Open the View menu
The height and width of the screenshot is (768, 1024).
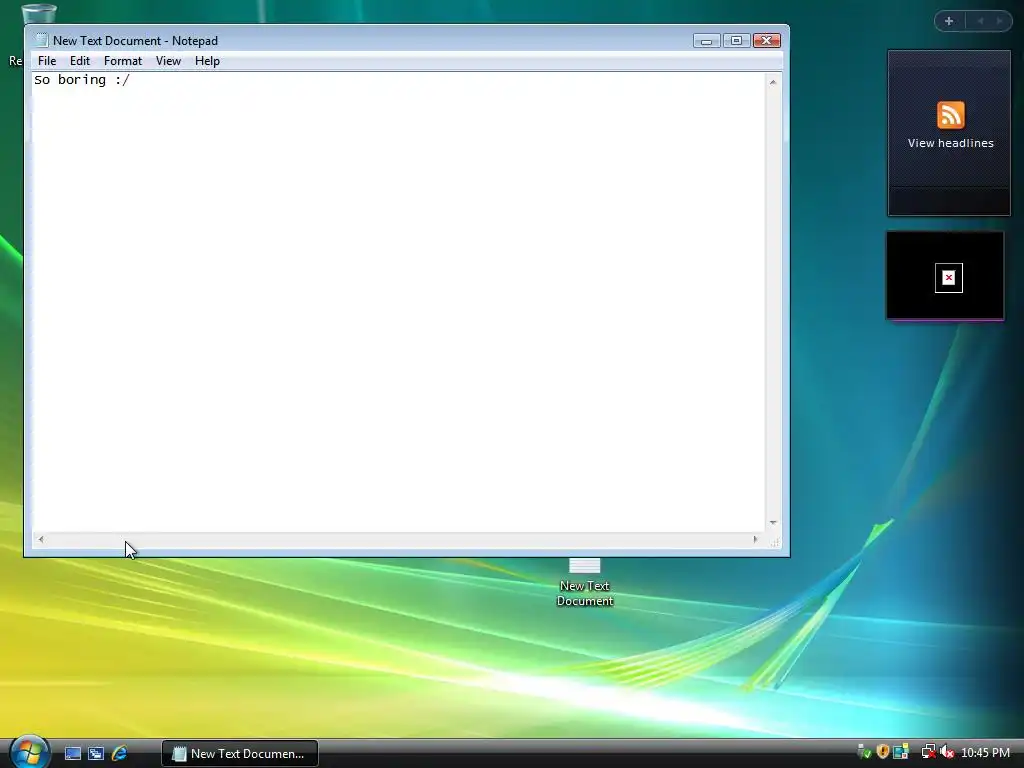click(x=168, y=61)
